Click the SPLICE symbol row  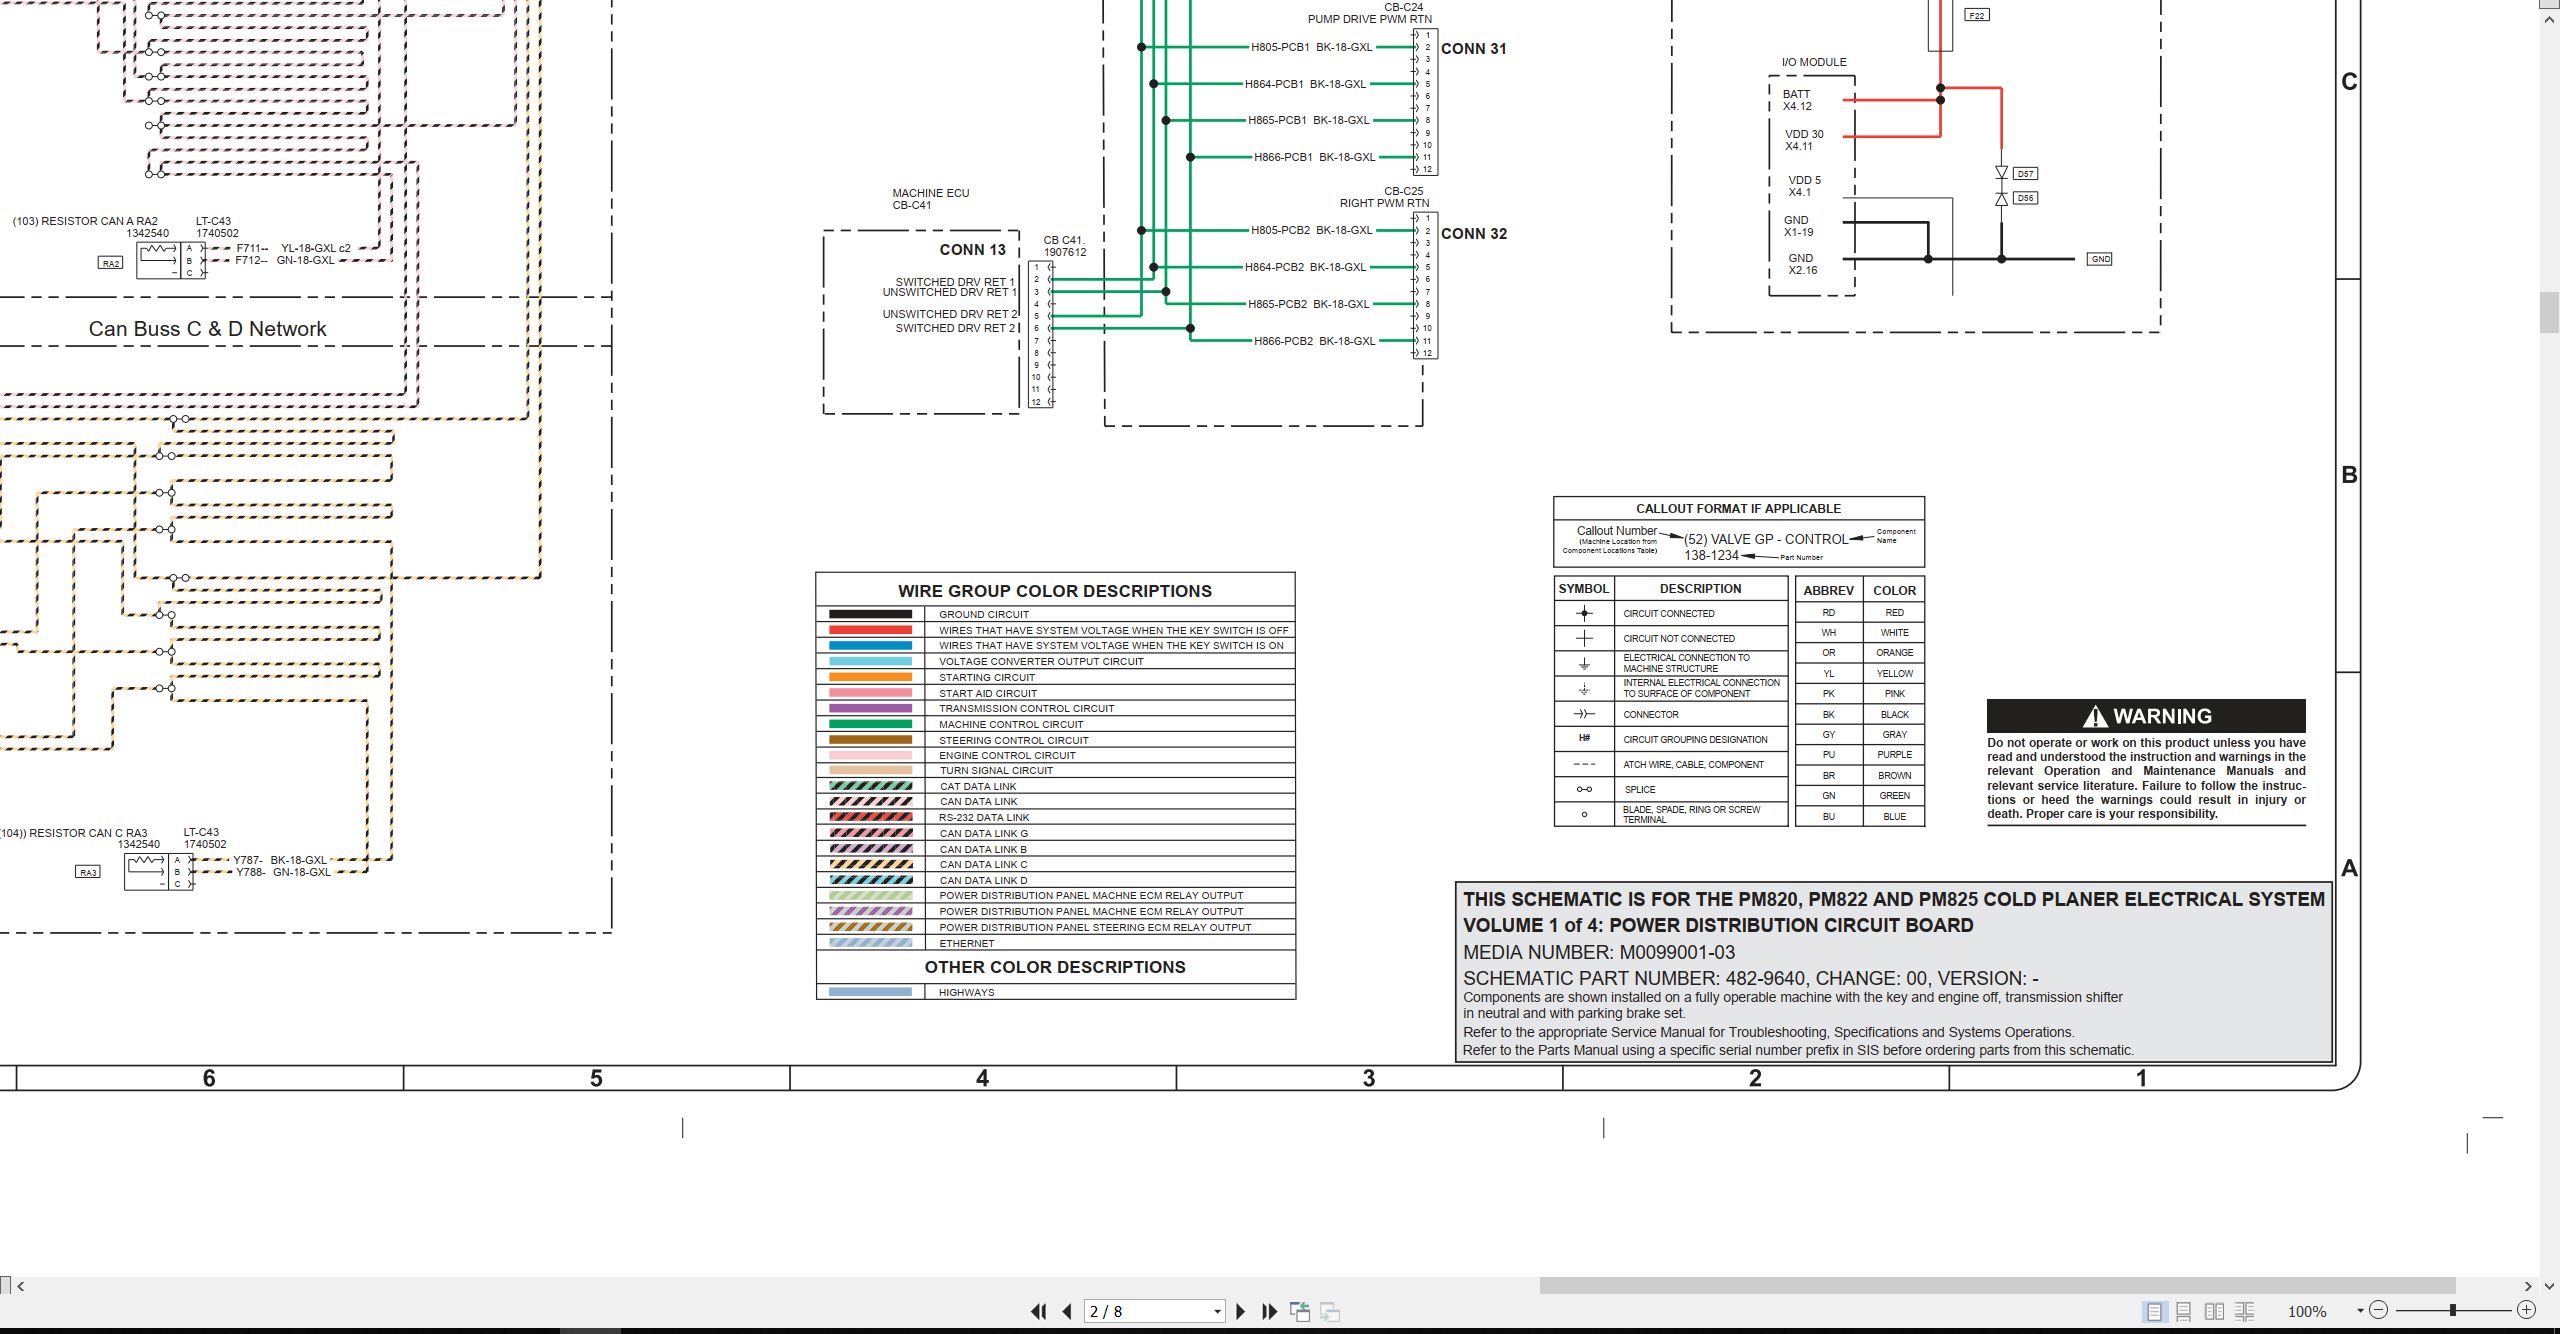(x=1670, y=789)
